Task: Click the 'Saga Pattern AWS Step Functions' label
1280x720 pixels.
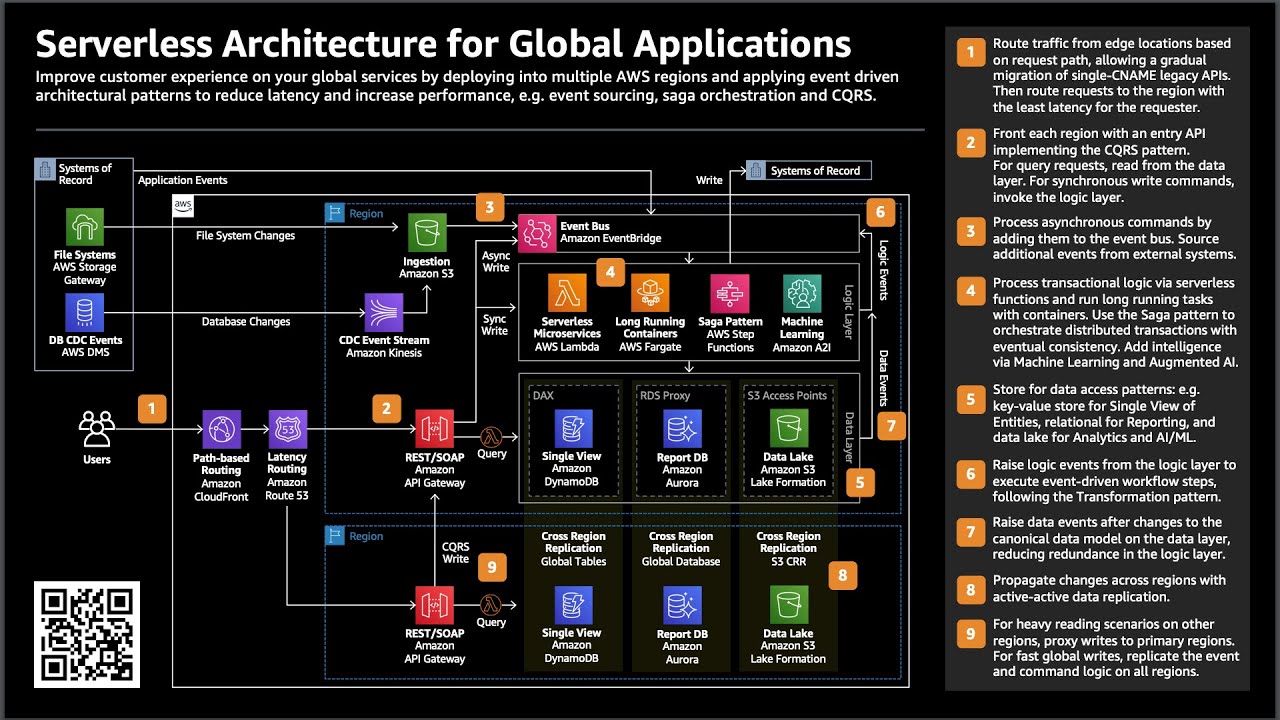Action: click(x=730, y=335)
